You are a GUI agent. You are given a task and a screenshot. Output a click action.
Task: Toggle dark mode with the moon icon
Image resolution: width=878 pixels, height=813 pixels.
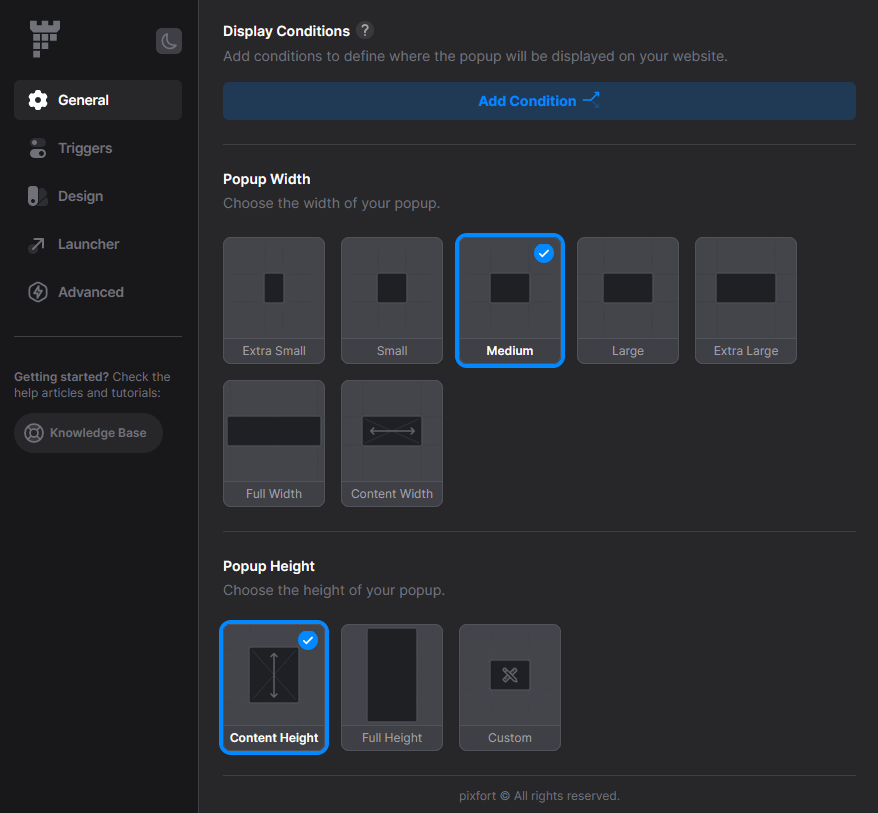click(168, 41)
